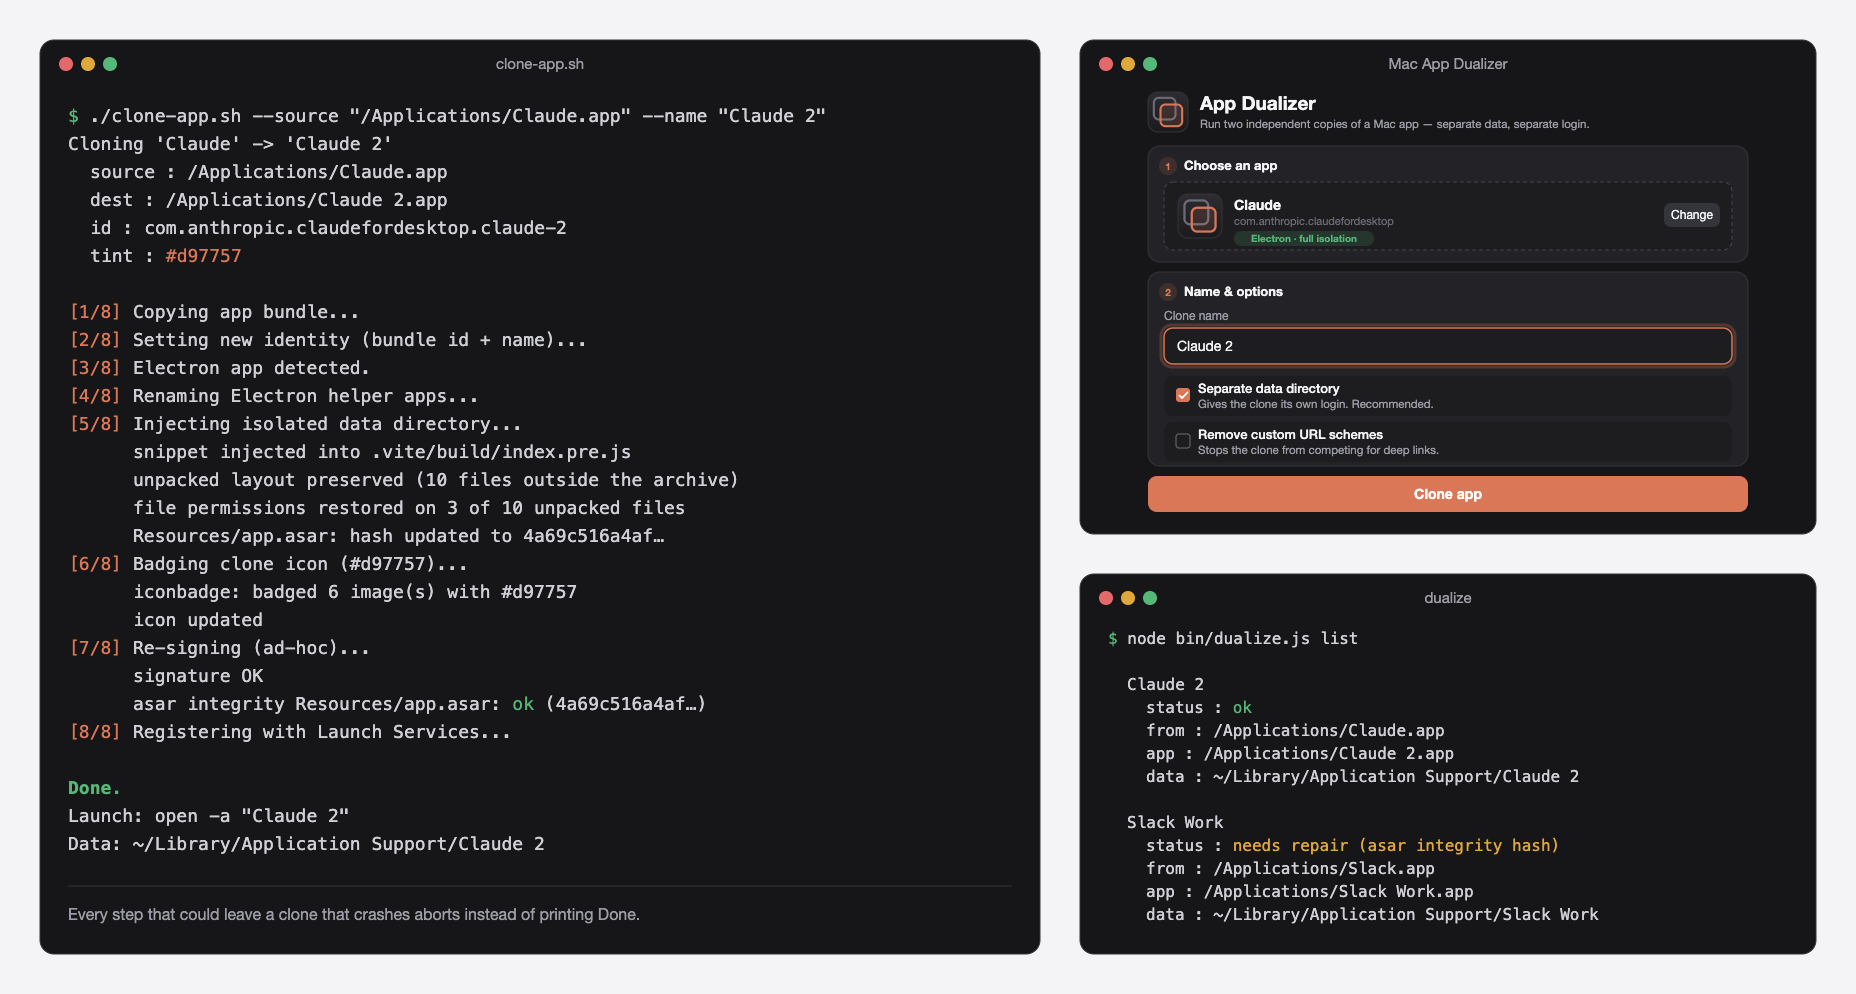Click the 'Claude 2' entry heading in dualize
1856x994 pixels.
(x=1165, y=684)
